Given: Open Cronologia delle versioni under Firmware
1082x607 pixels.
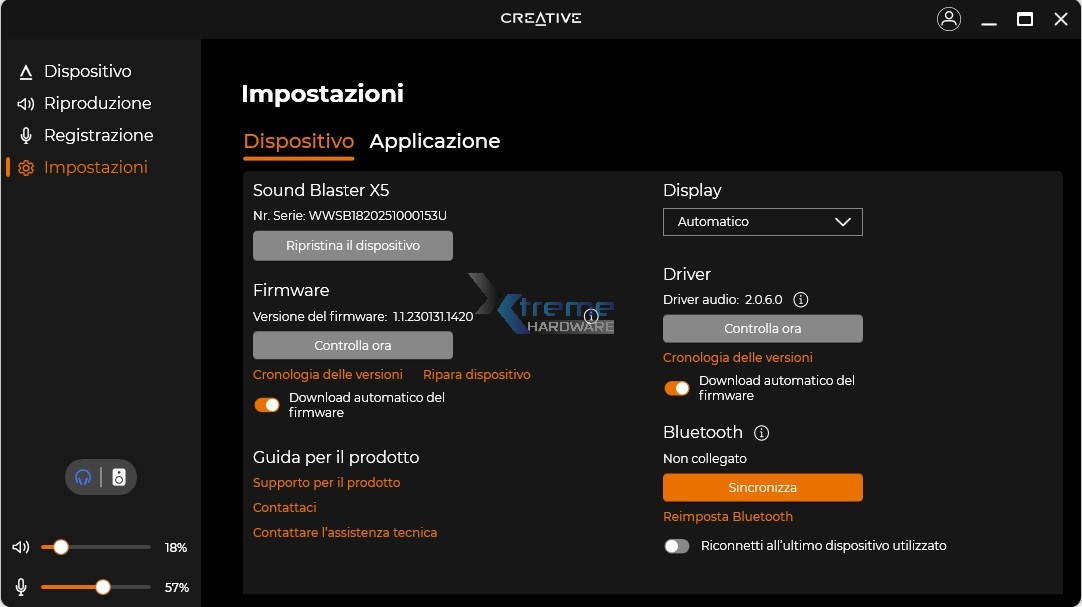Looking at the screenshot, I should point(326,374).
